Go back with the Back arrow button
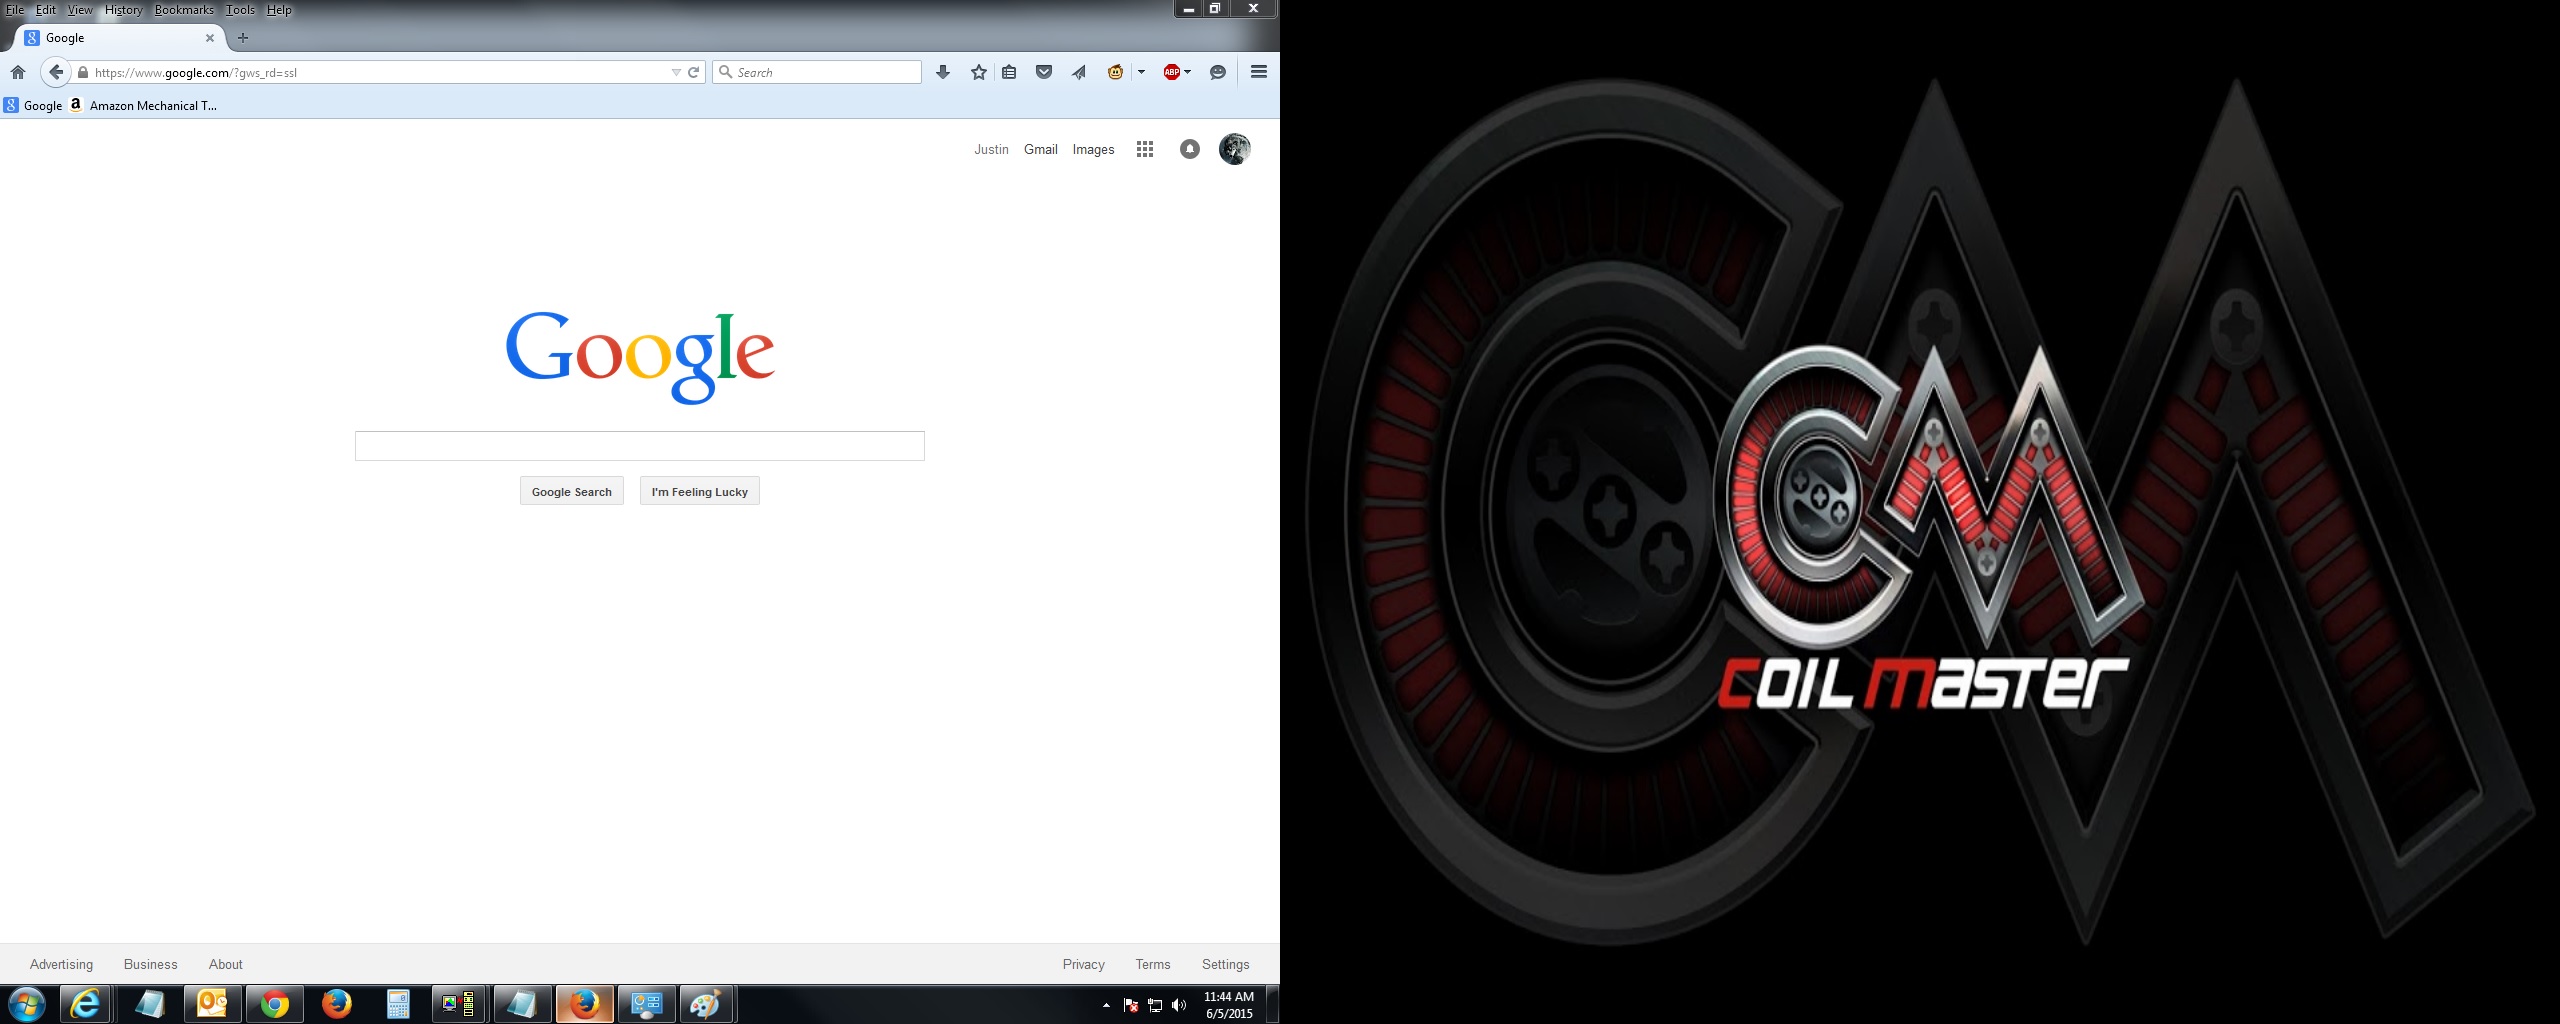The width and height of the screenshot is (2560, 1024). coord(56,72)
